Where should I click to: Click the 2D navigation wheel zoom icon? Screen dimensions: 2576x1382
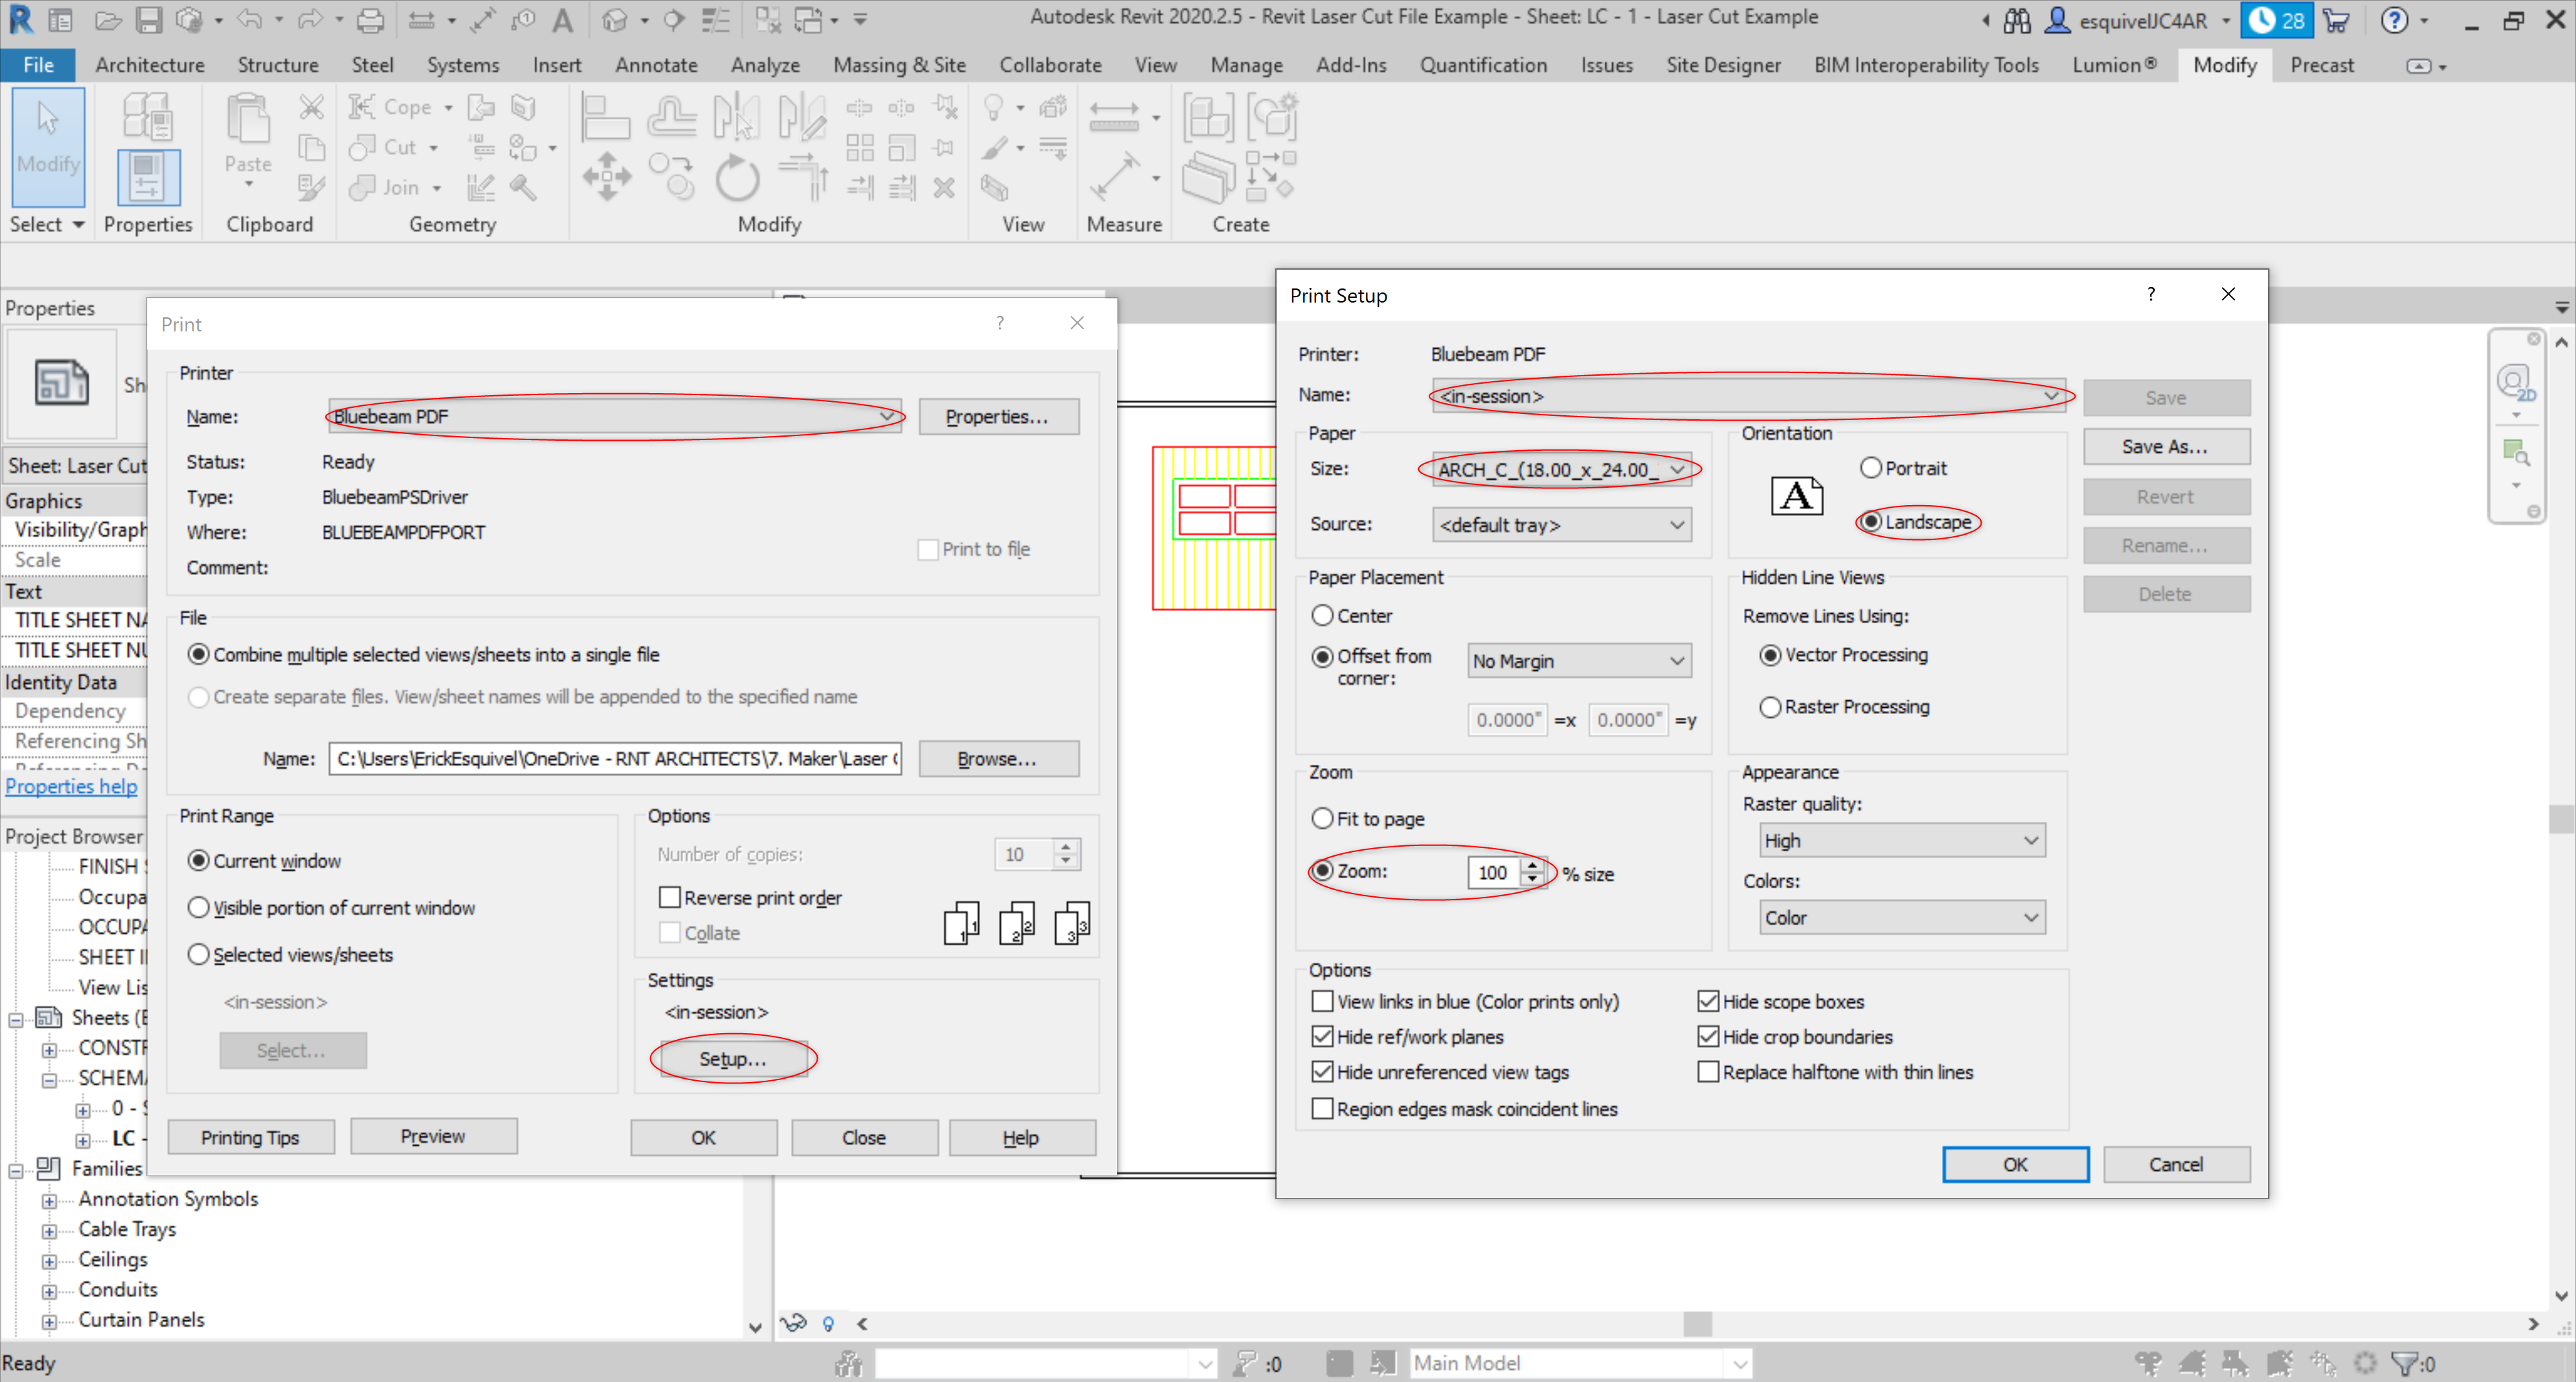point(2515,381)
